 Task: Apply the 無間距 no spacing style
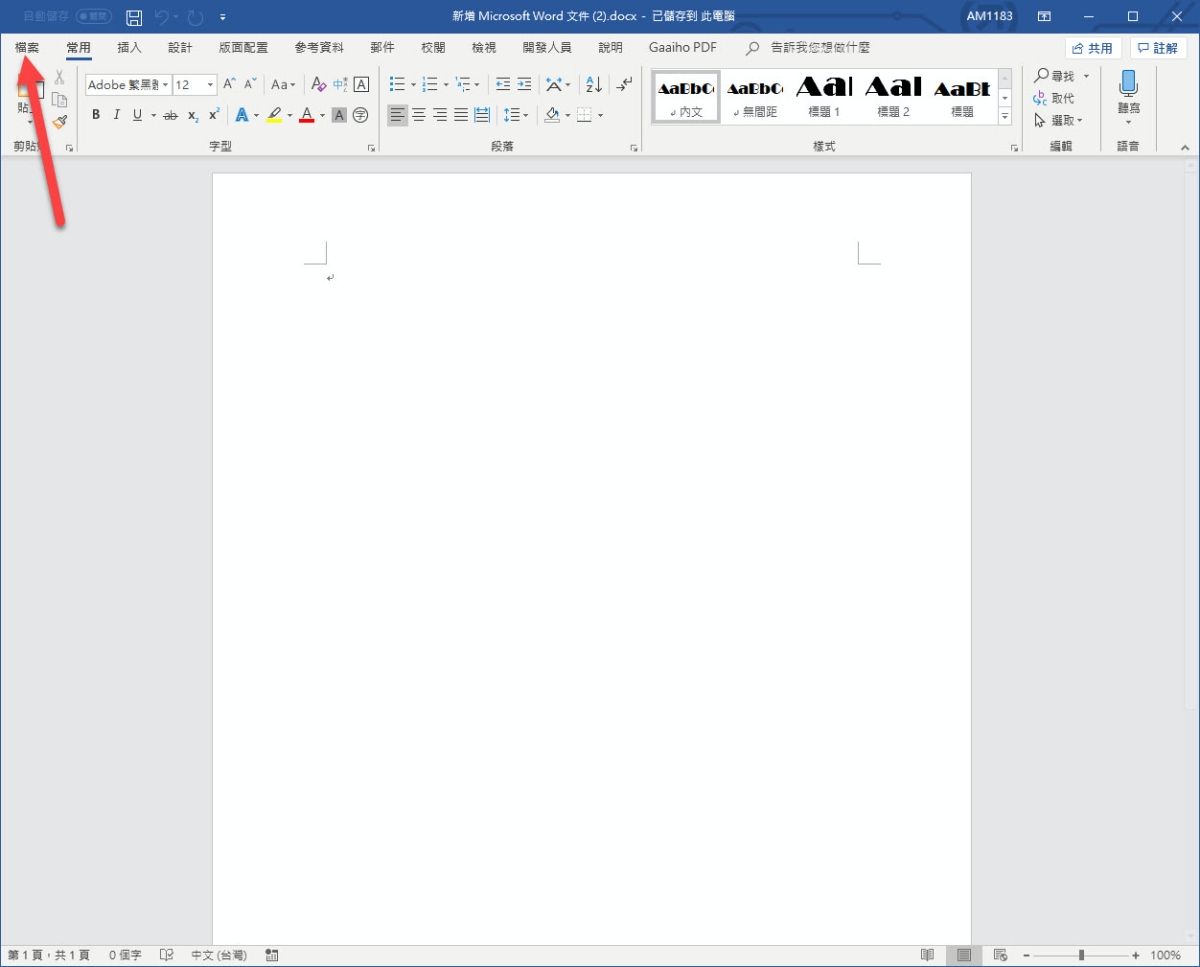[x=755, y=97]
